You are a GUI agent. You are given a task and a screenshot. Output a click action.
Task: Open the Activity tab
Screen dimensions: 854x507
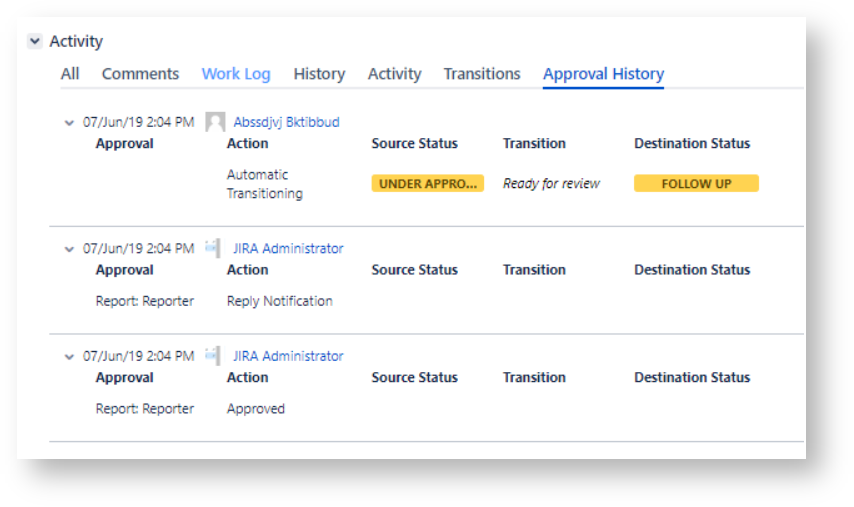click(x=394, y=74)
